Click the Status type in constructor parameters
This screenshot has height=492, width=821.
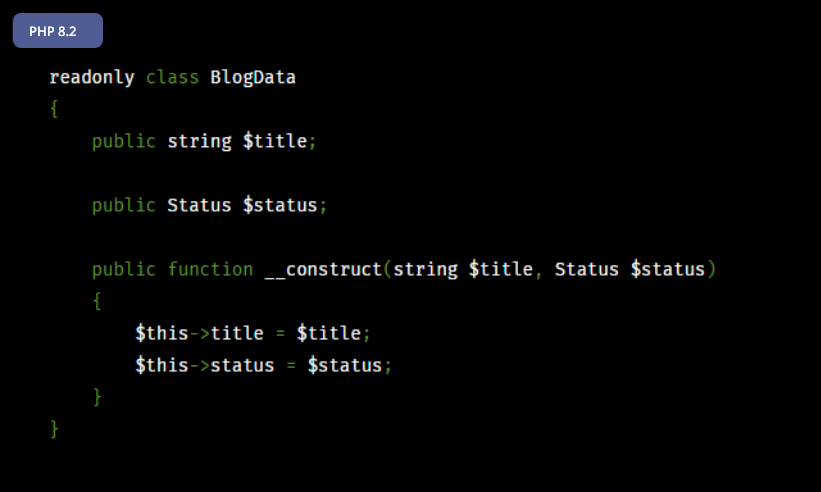pyautogui.click(x=586, y=270)
